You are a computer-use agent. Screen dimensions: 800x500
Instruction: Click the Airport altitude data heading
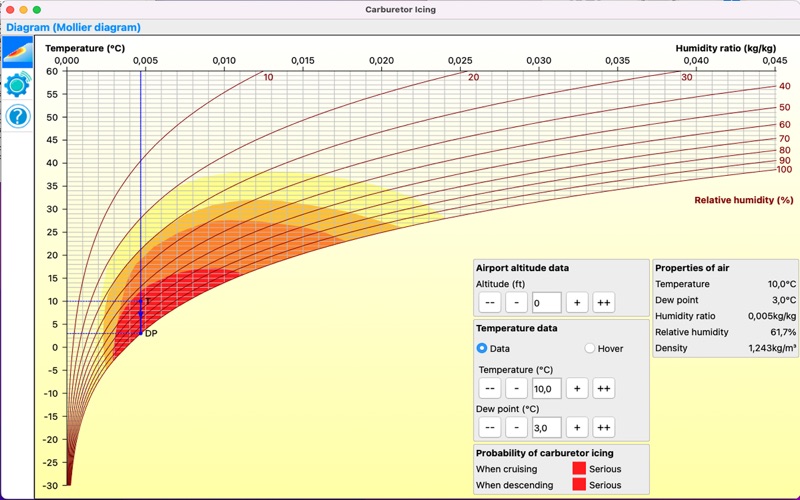coord(522,268)
